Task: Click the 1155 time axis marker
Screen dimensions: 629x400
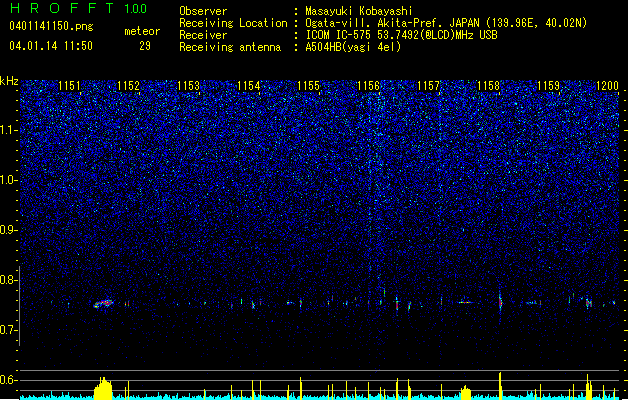Action: [x=308, y=86]
